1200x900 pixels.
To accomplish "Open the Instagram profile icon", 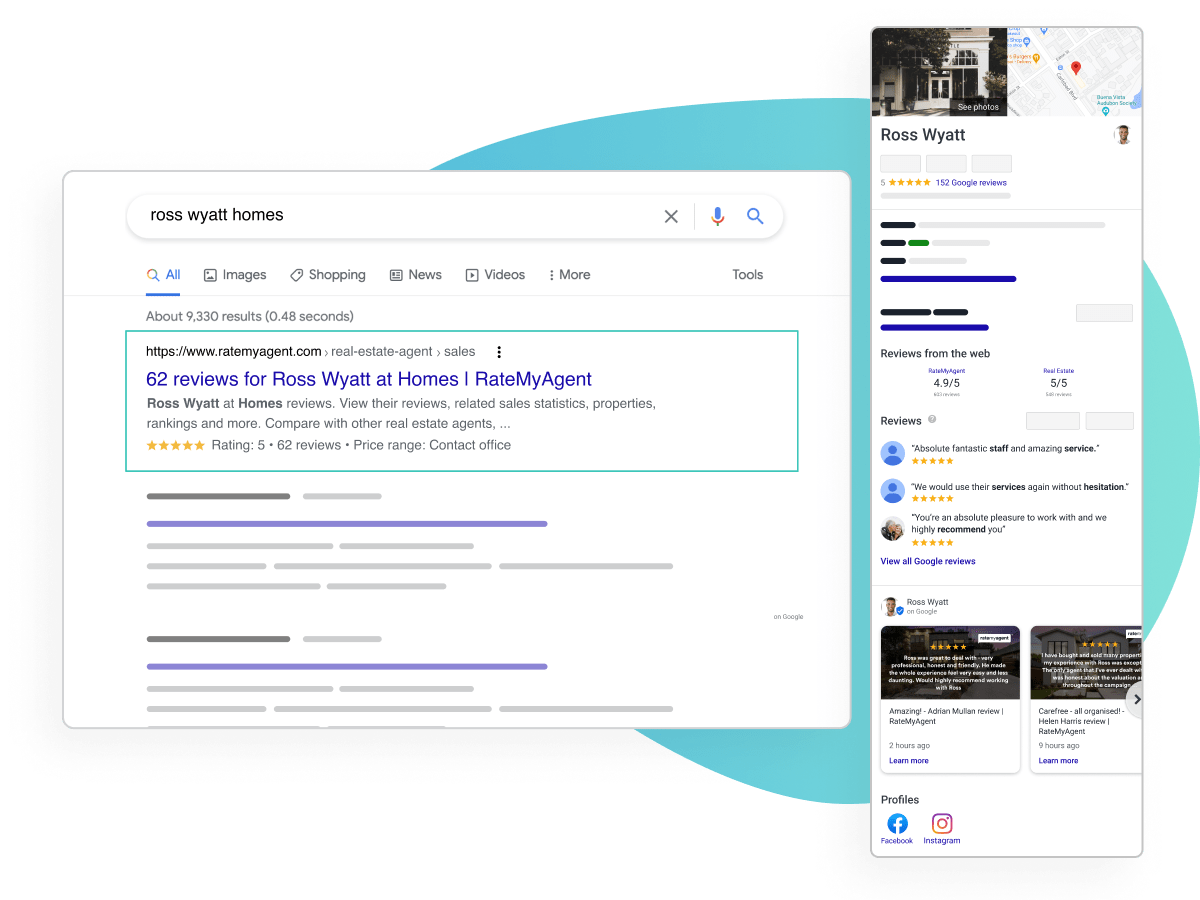I will (941, 824).
